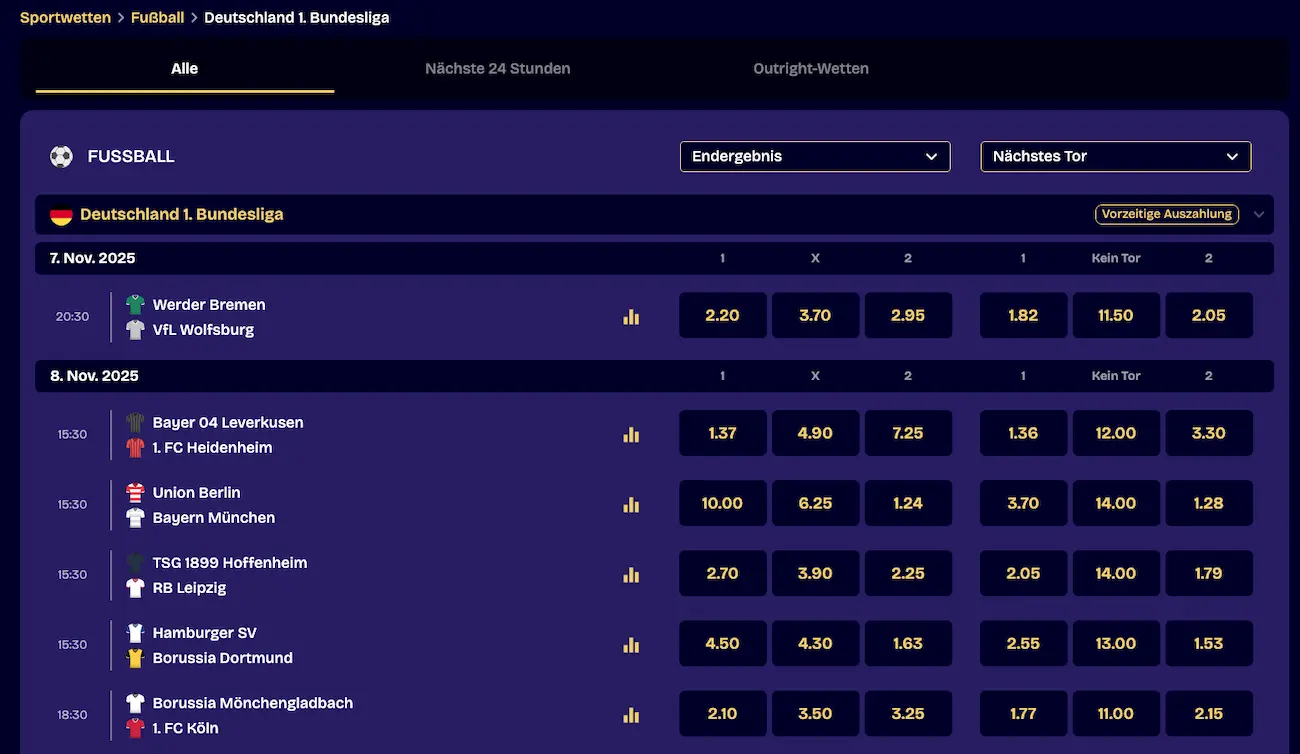The image size is (1300, 754).
Task: Open the Endergebnis market dropdown
Action: (814, 156)
